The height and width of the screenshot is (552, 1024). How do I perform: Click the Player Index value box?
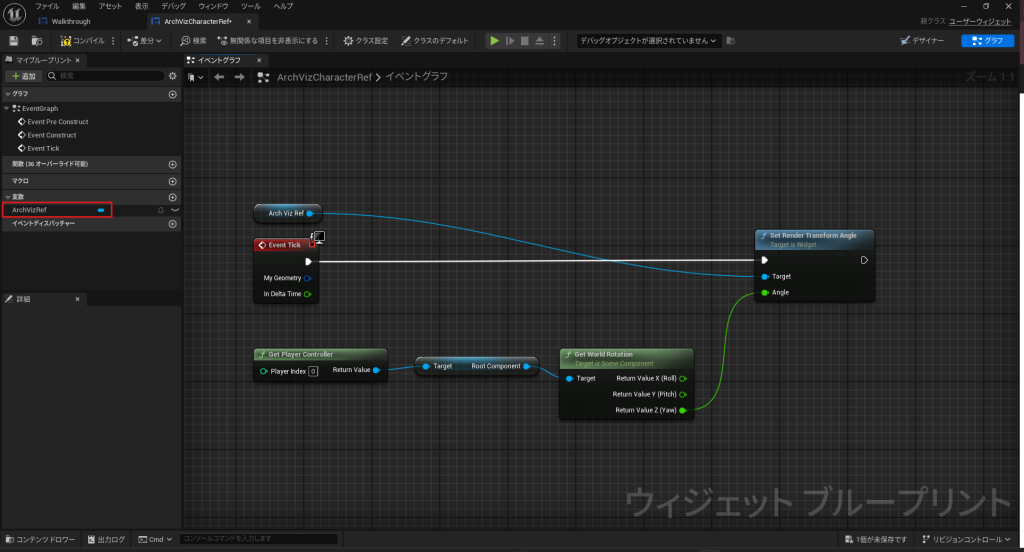tap(313, 371)
